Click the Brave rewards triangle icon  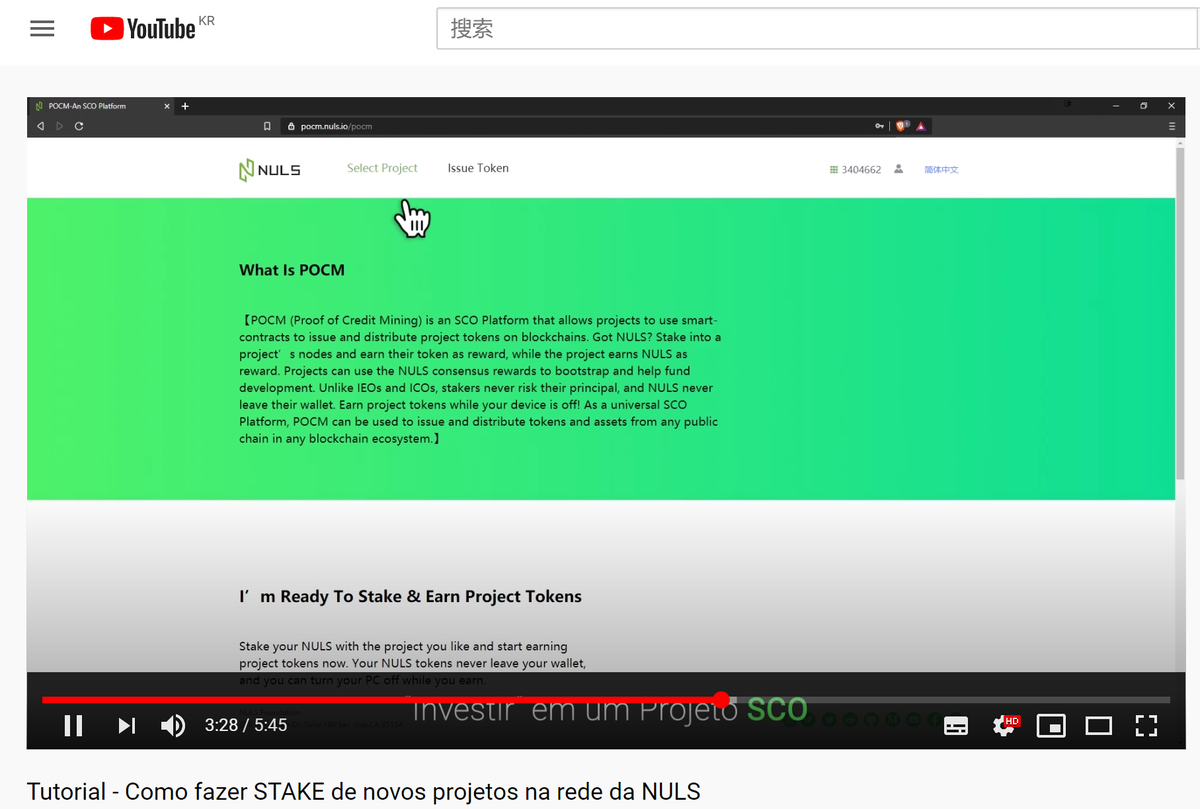click(x=921, y=127)
